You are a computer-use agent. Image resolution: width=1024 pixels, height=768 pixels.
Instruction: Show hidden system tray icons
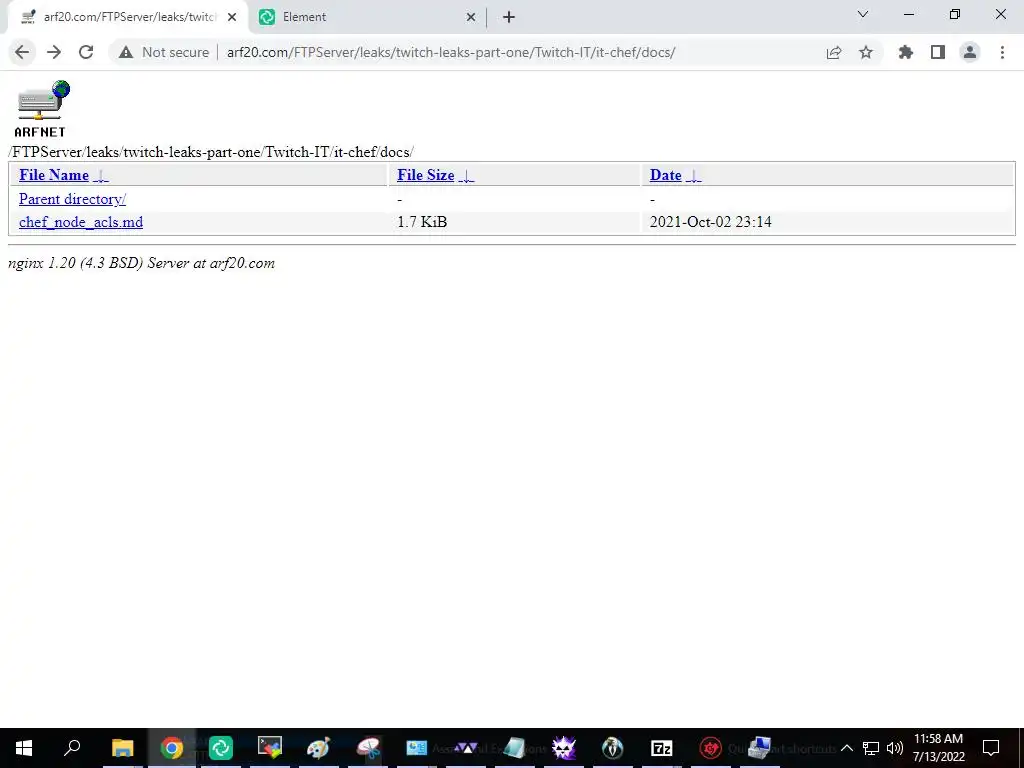click(x=846, y=748)
